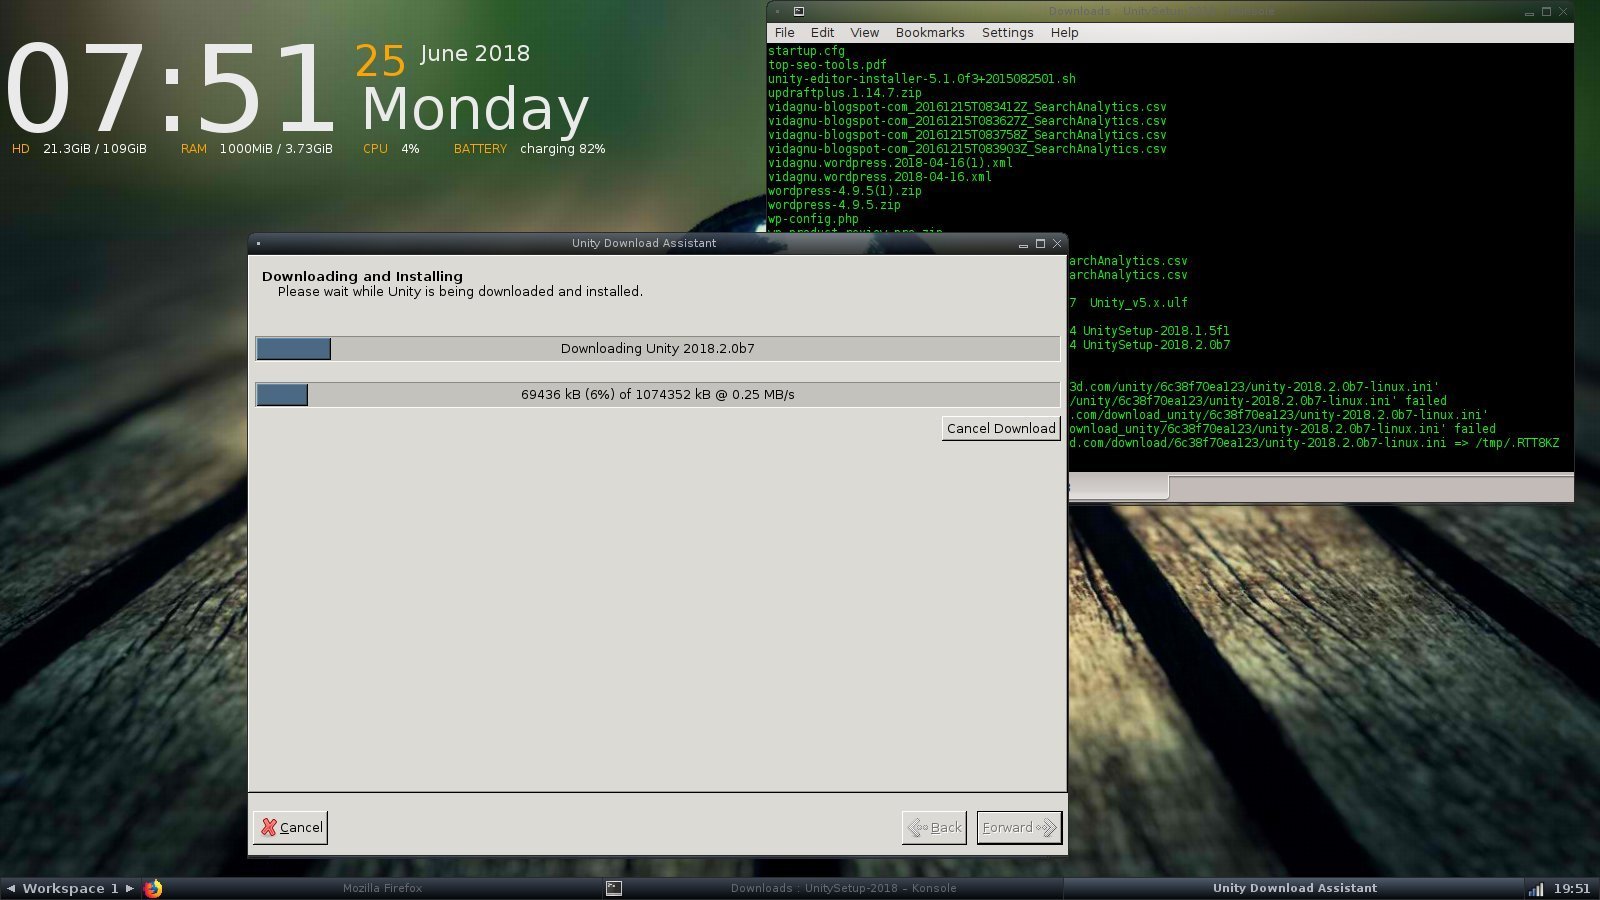Click the Cancel button in the assistant
Image resolution: width=1600 pixels, height=900 pixels.
pyautogui.click(x=290, y=827)
